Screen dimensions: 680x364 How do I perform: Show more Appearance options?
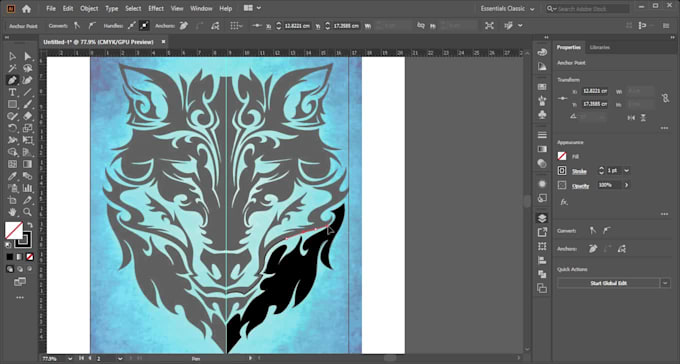664,214
